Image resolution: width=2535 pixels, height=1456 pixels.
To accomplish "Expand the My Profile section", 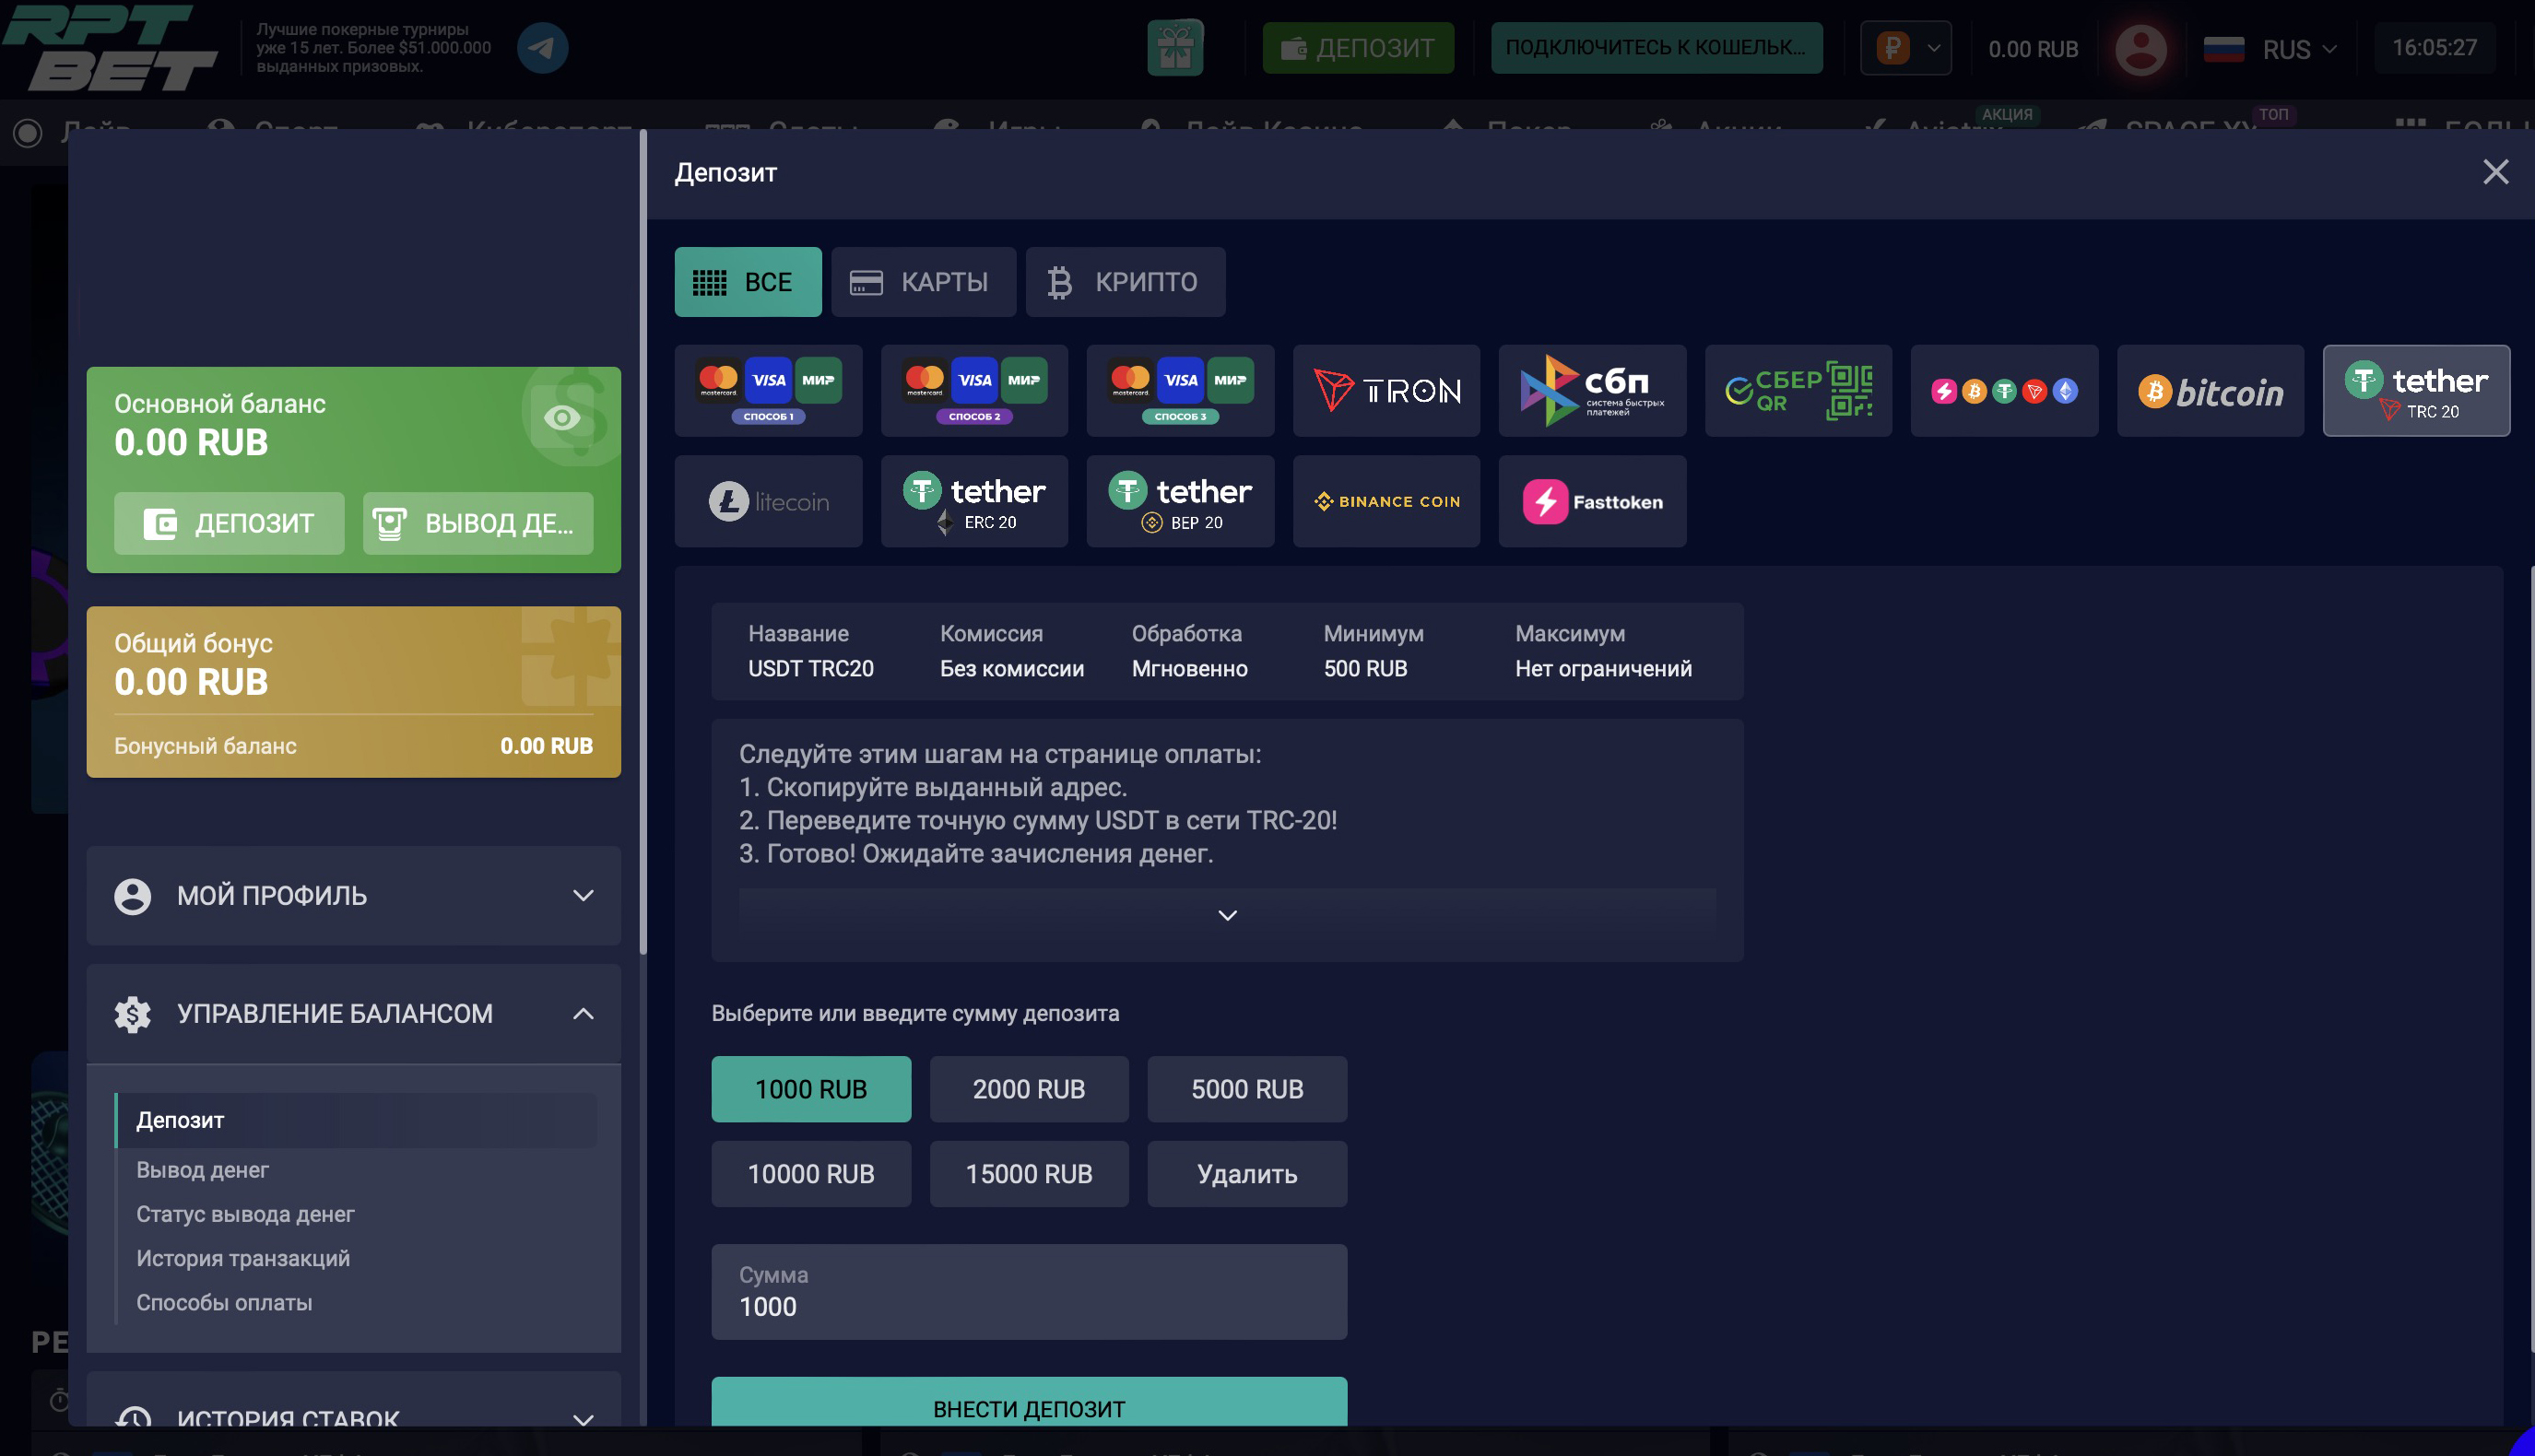I will click(353, 895).
